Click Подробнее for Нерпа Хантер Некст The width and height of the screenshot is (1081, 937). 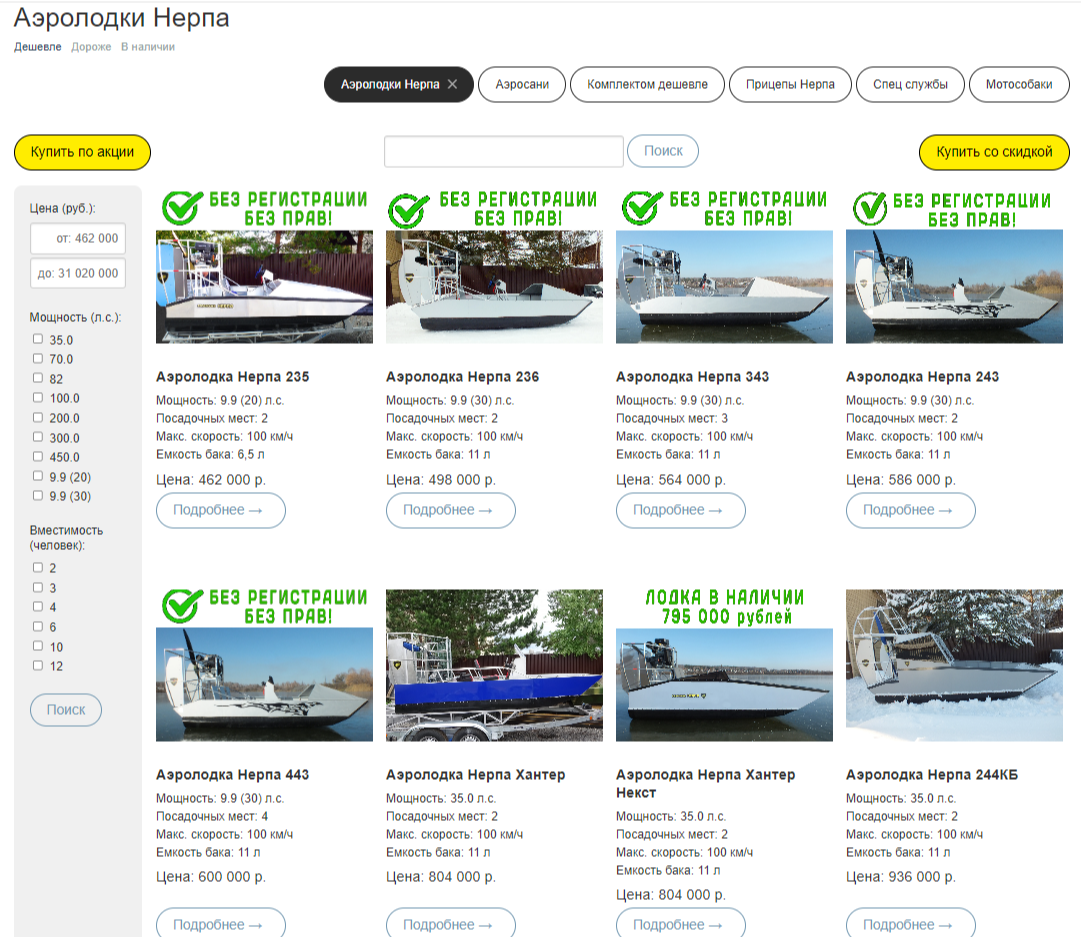tap(680, 923)
